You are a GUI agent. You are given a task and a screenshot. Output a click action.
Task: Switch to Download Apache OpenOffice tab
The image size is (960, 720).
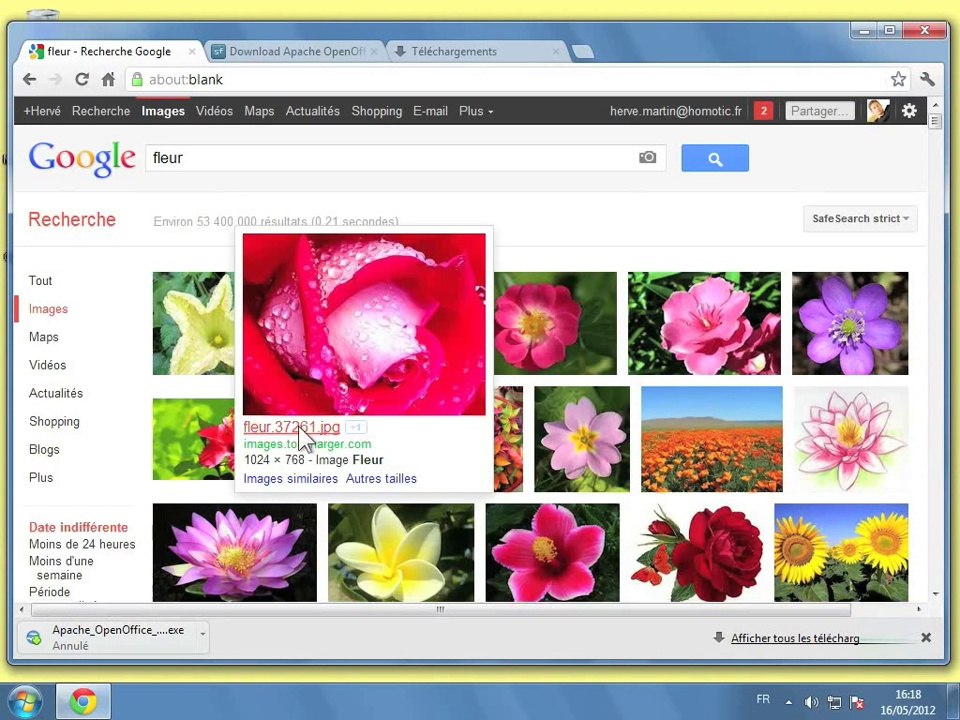296,51
